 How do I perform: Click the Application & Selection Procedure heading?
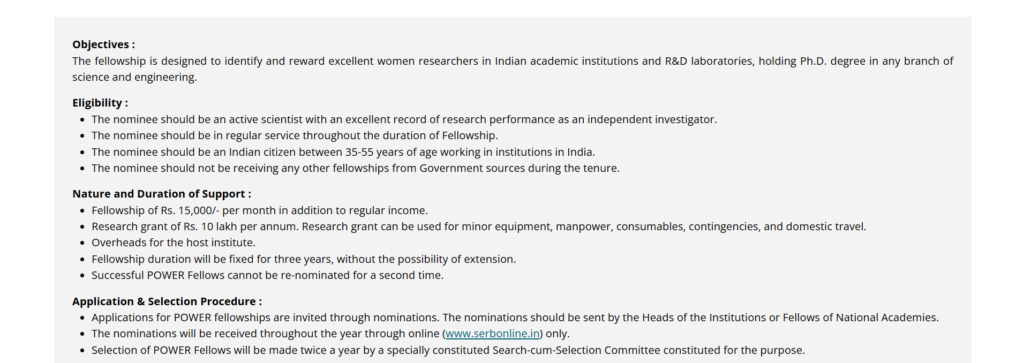[167, 302]
